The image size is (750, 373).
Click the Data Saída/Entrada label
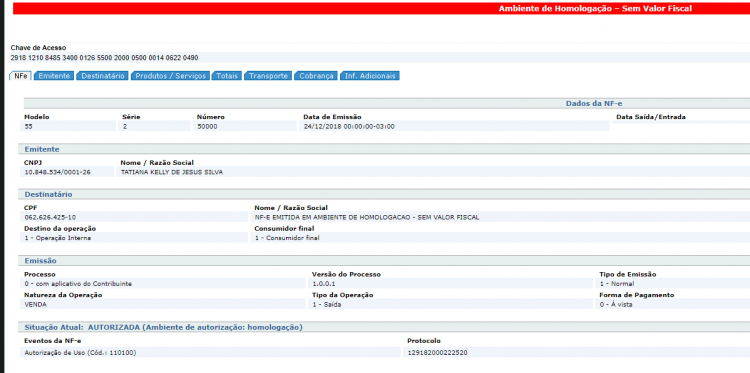click(651, 117)
